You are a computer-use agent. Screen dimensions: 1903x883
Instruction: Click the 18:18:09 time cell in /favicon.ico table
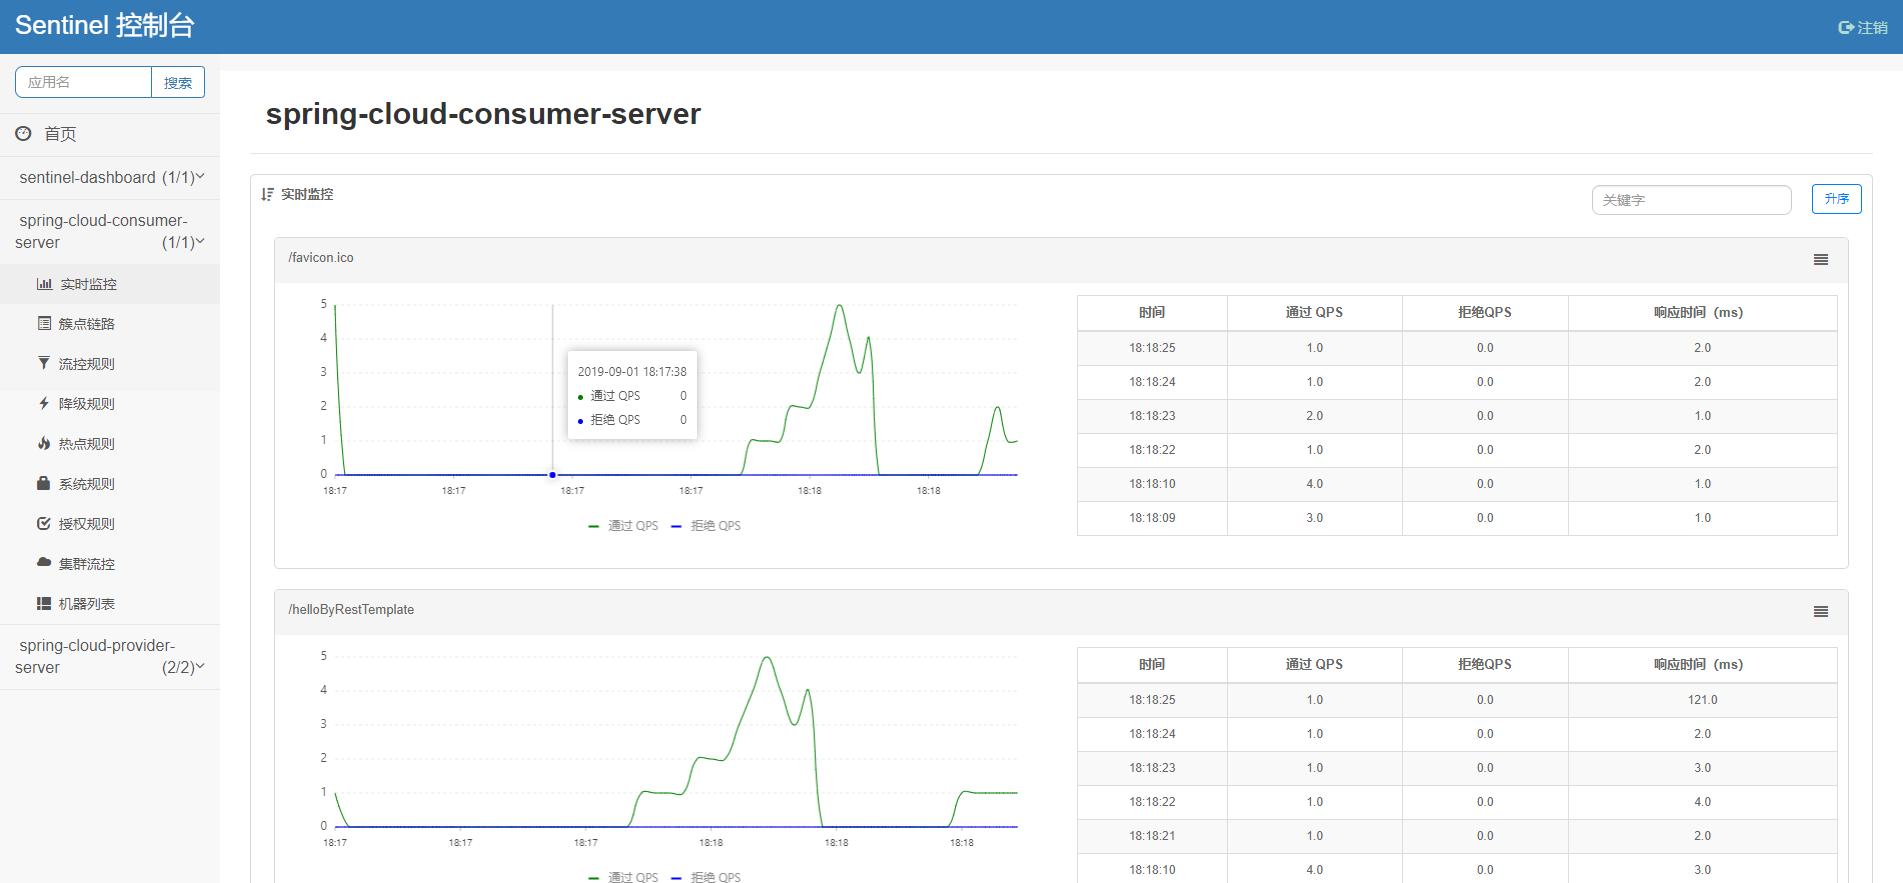pos(1152,518)
